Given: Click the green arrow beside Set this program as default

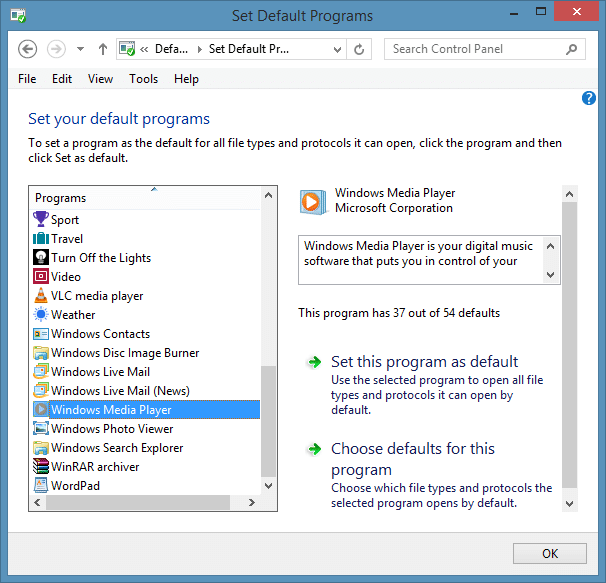Looking at the screenshot, I should tap(315, 362).
